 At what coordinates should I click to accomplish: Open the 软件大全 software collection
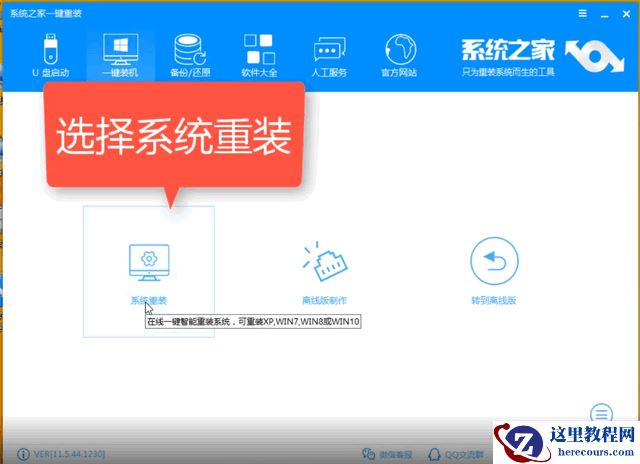[259, 56]
